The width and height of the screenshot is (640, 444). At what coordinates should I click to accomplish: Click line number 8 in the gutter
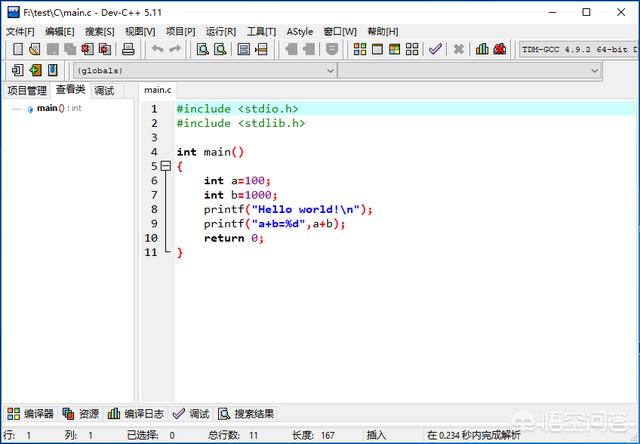point(154,209)
